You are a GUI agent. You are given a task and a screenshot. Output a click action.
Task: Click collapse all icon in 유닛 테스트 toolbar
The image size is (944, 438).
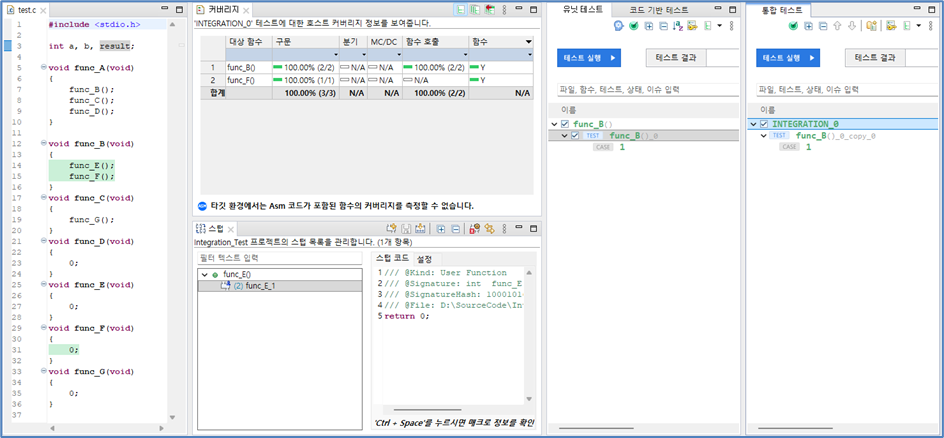pyautogui.click(x=663, y=26)
